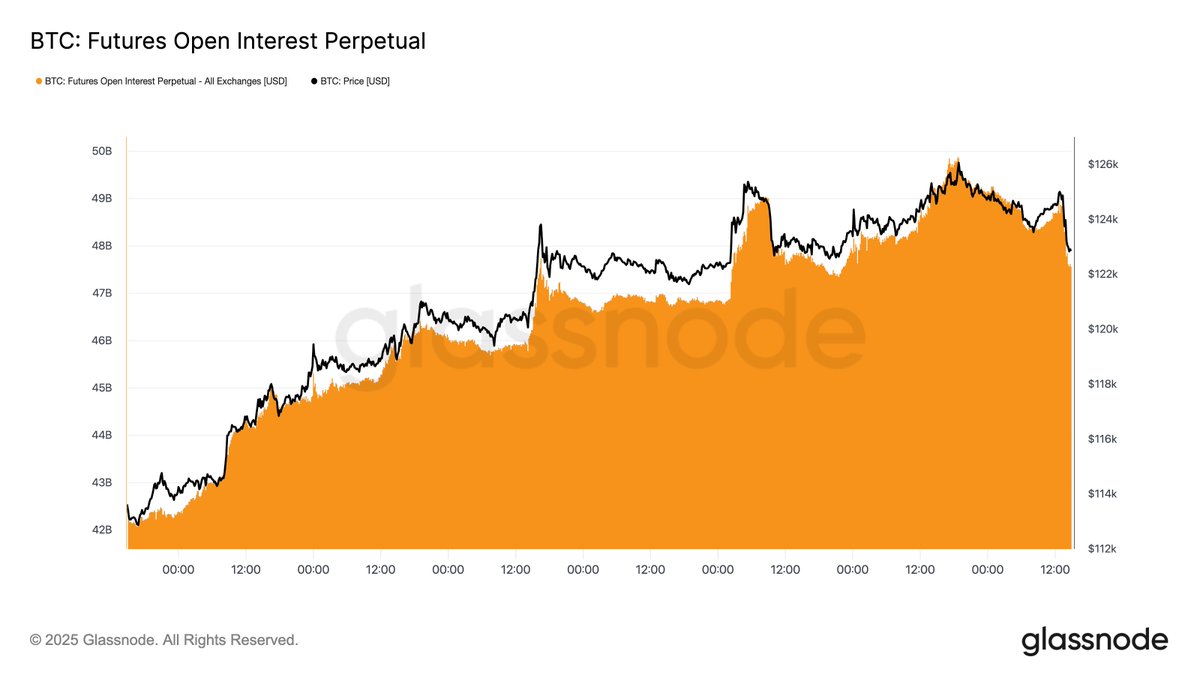1200x675 pixels.
Task: Click the glassnode logo in the footer
Action: coord(1094,640)
